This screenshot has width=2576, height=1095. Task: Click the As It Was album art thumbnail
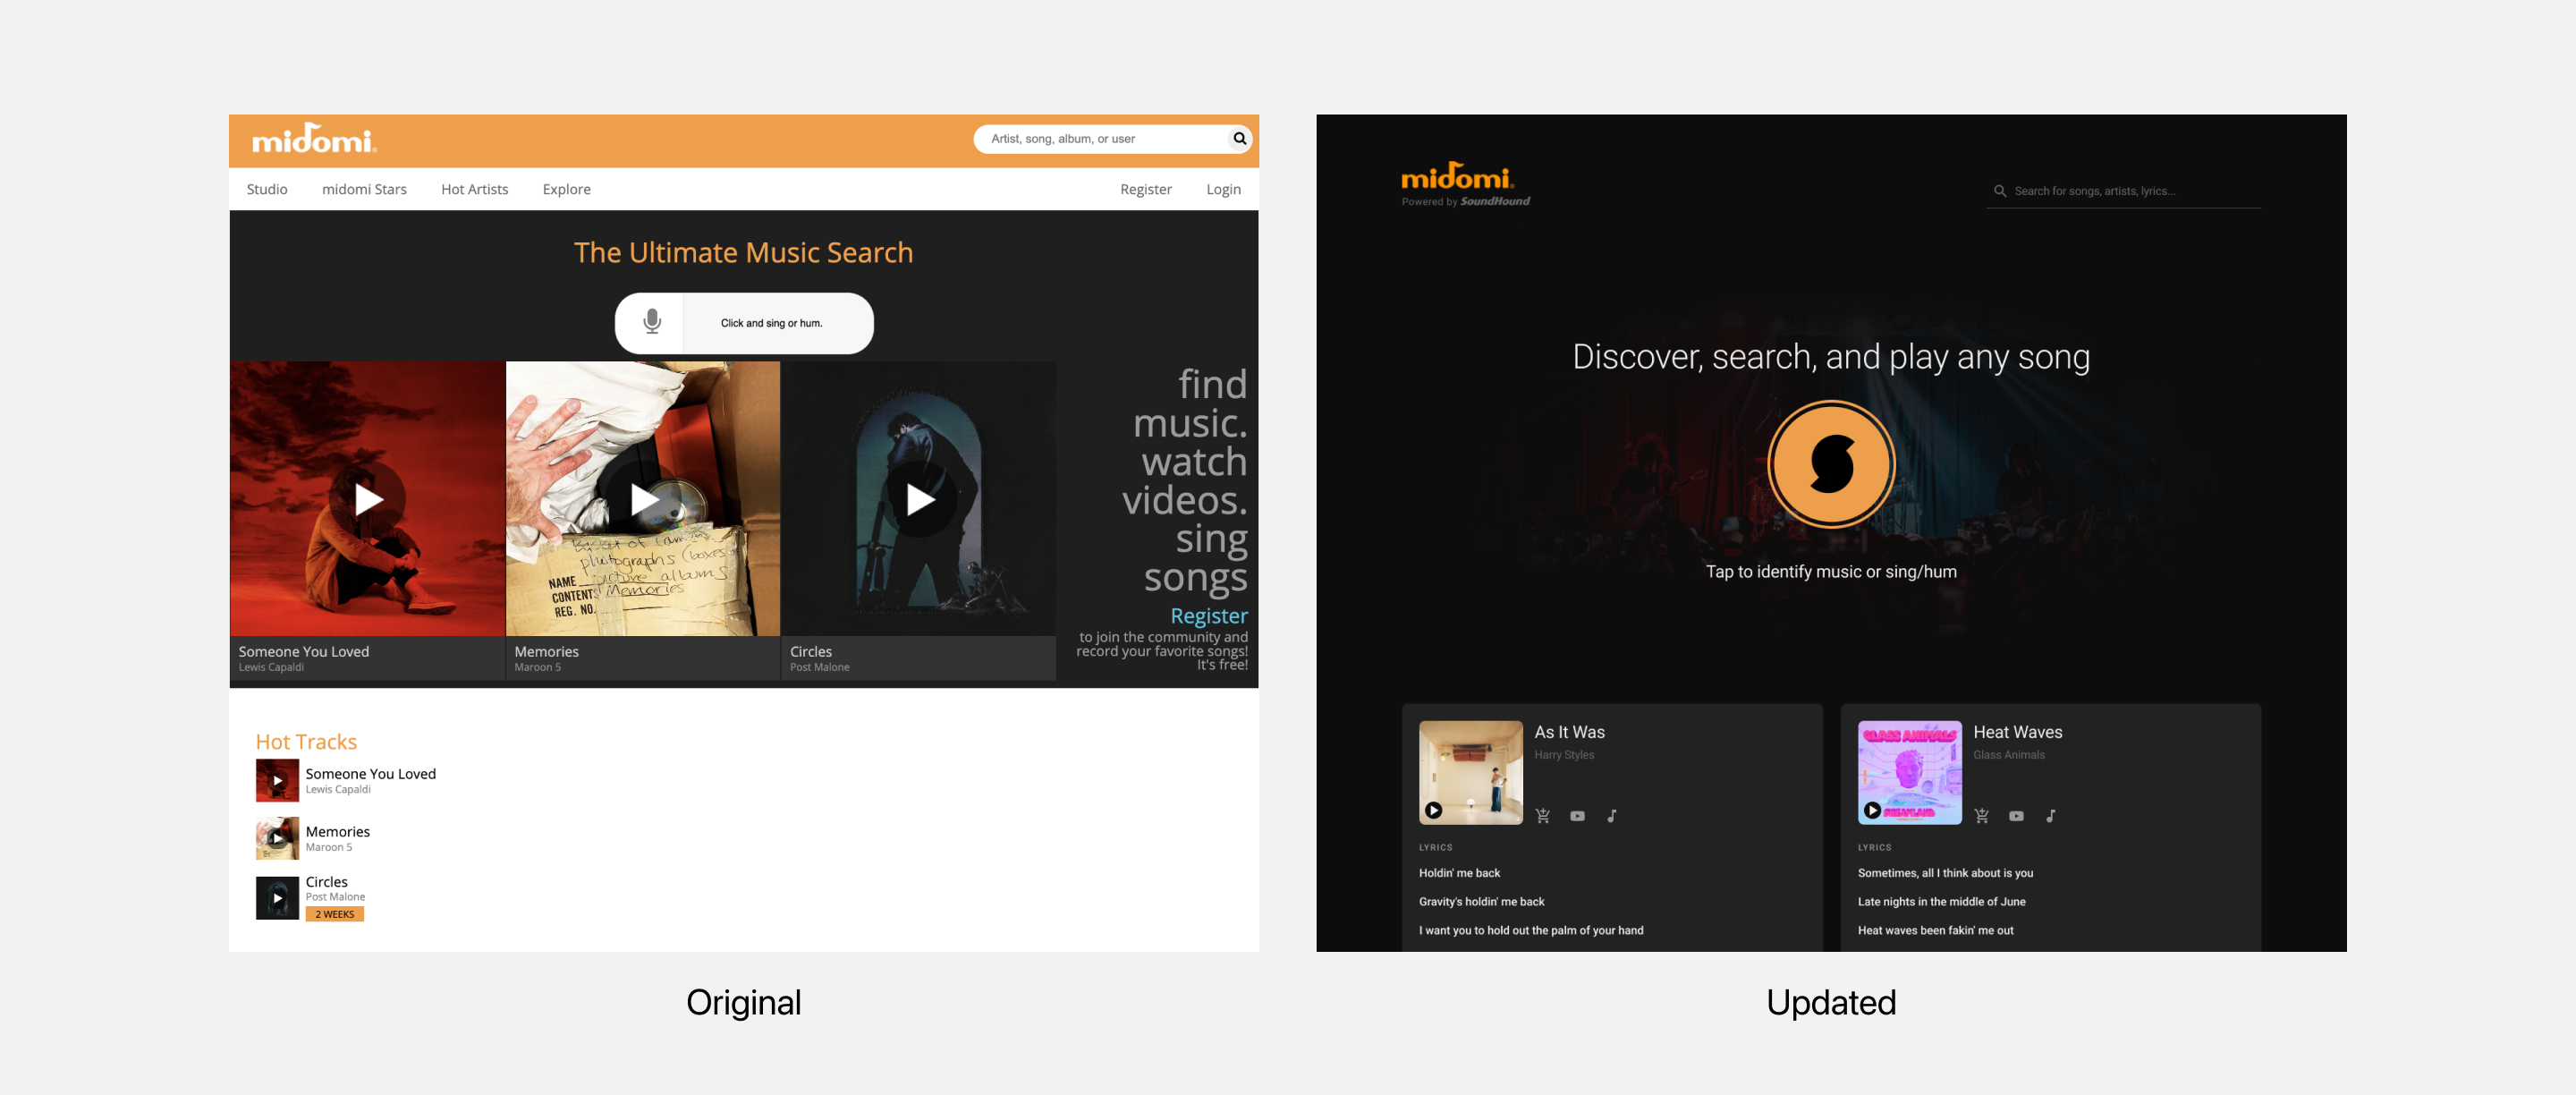tap(1470, 772)
